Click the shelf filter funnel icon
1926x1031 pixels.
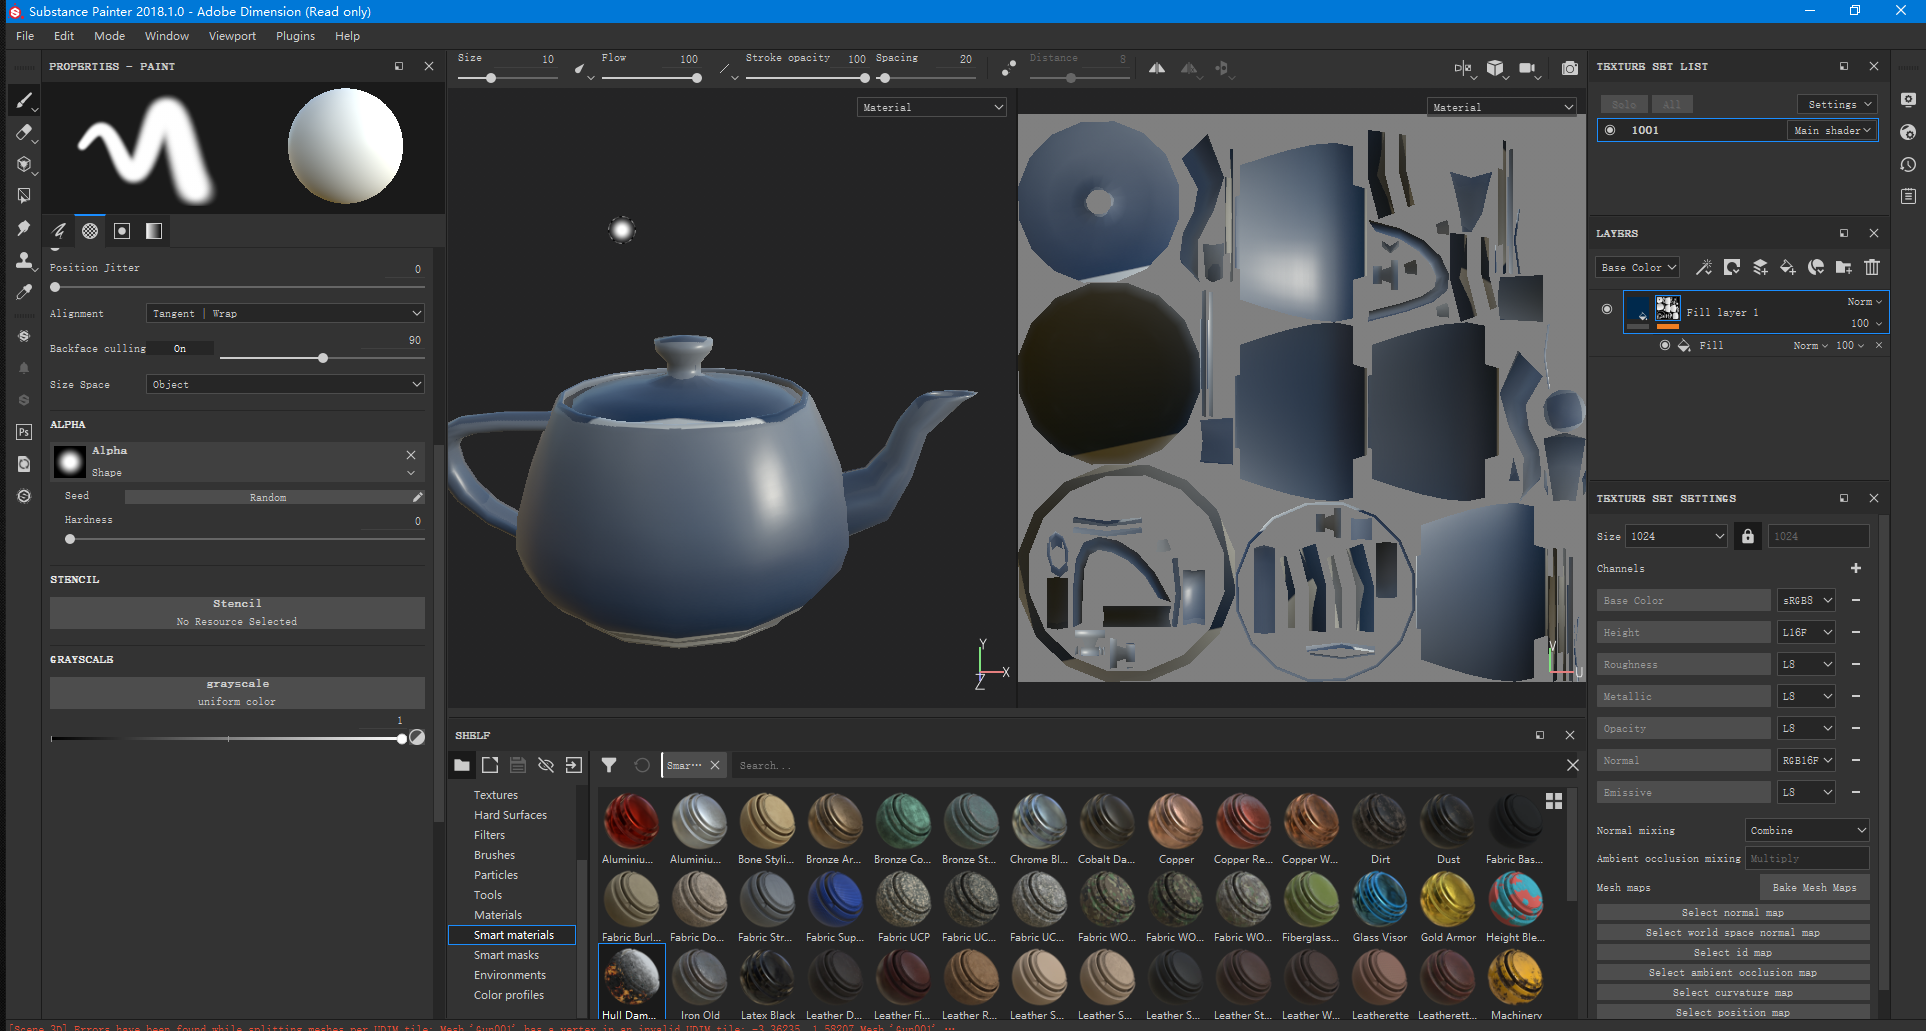point(609,765)
